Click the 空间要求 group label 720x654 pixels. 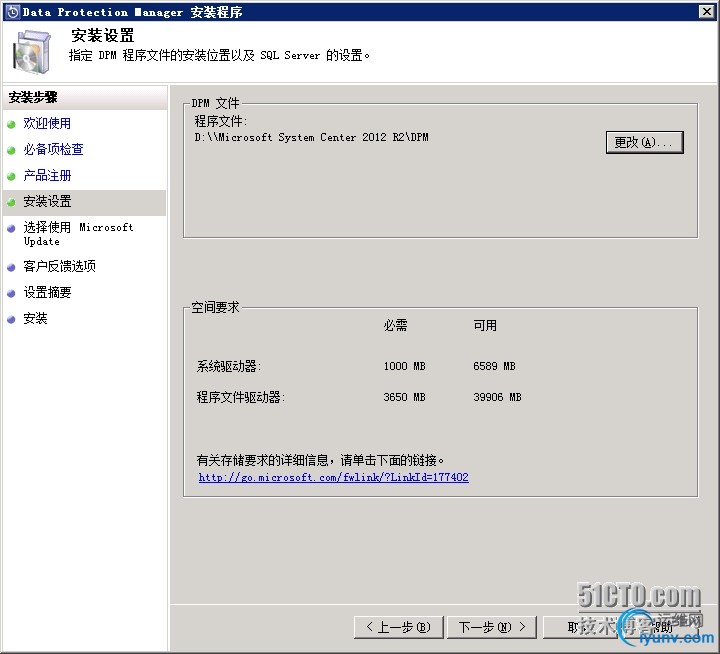215,307
